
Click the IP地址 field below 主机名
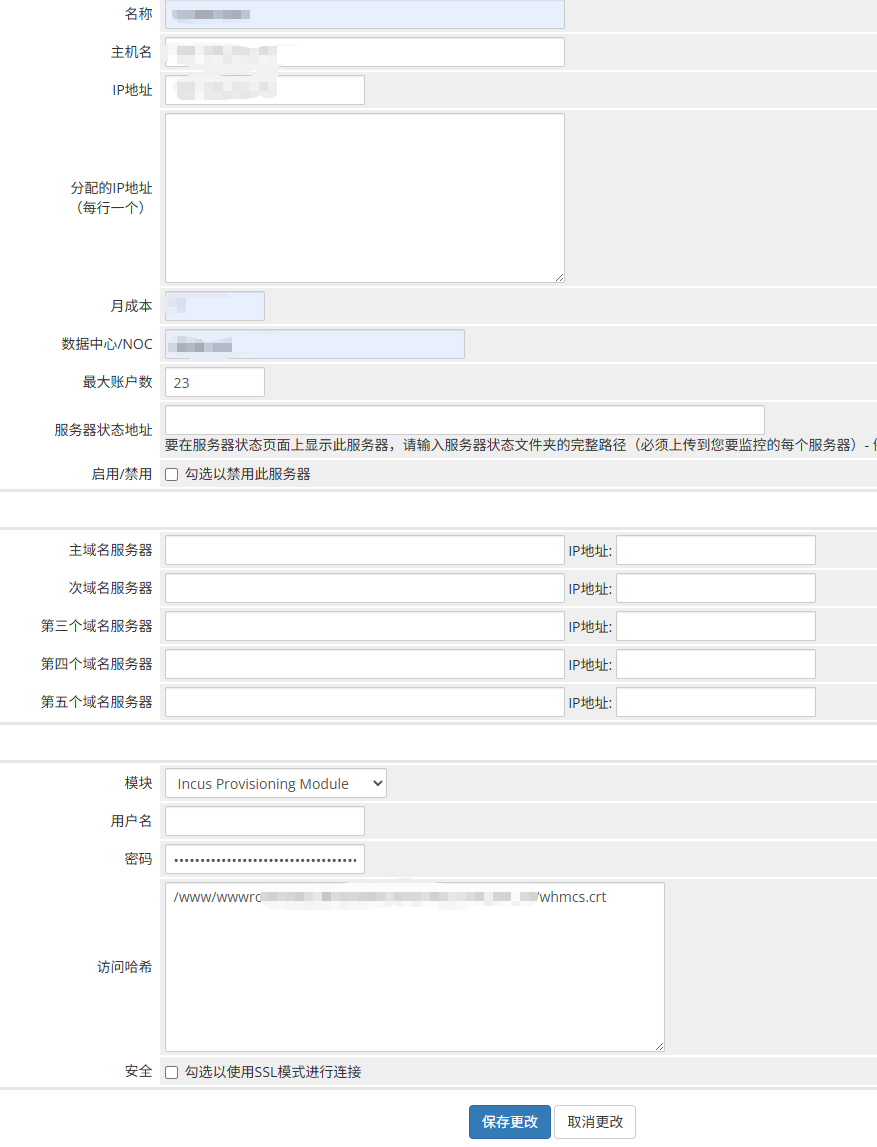pos(265,90)
